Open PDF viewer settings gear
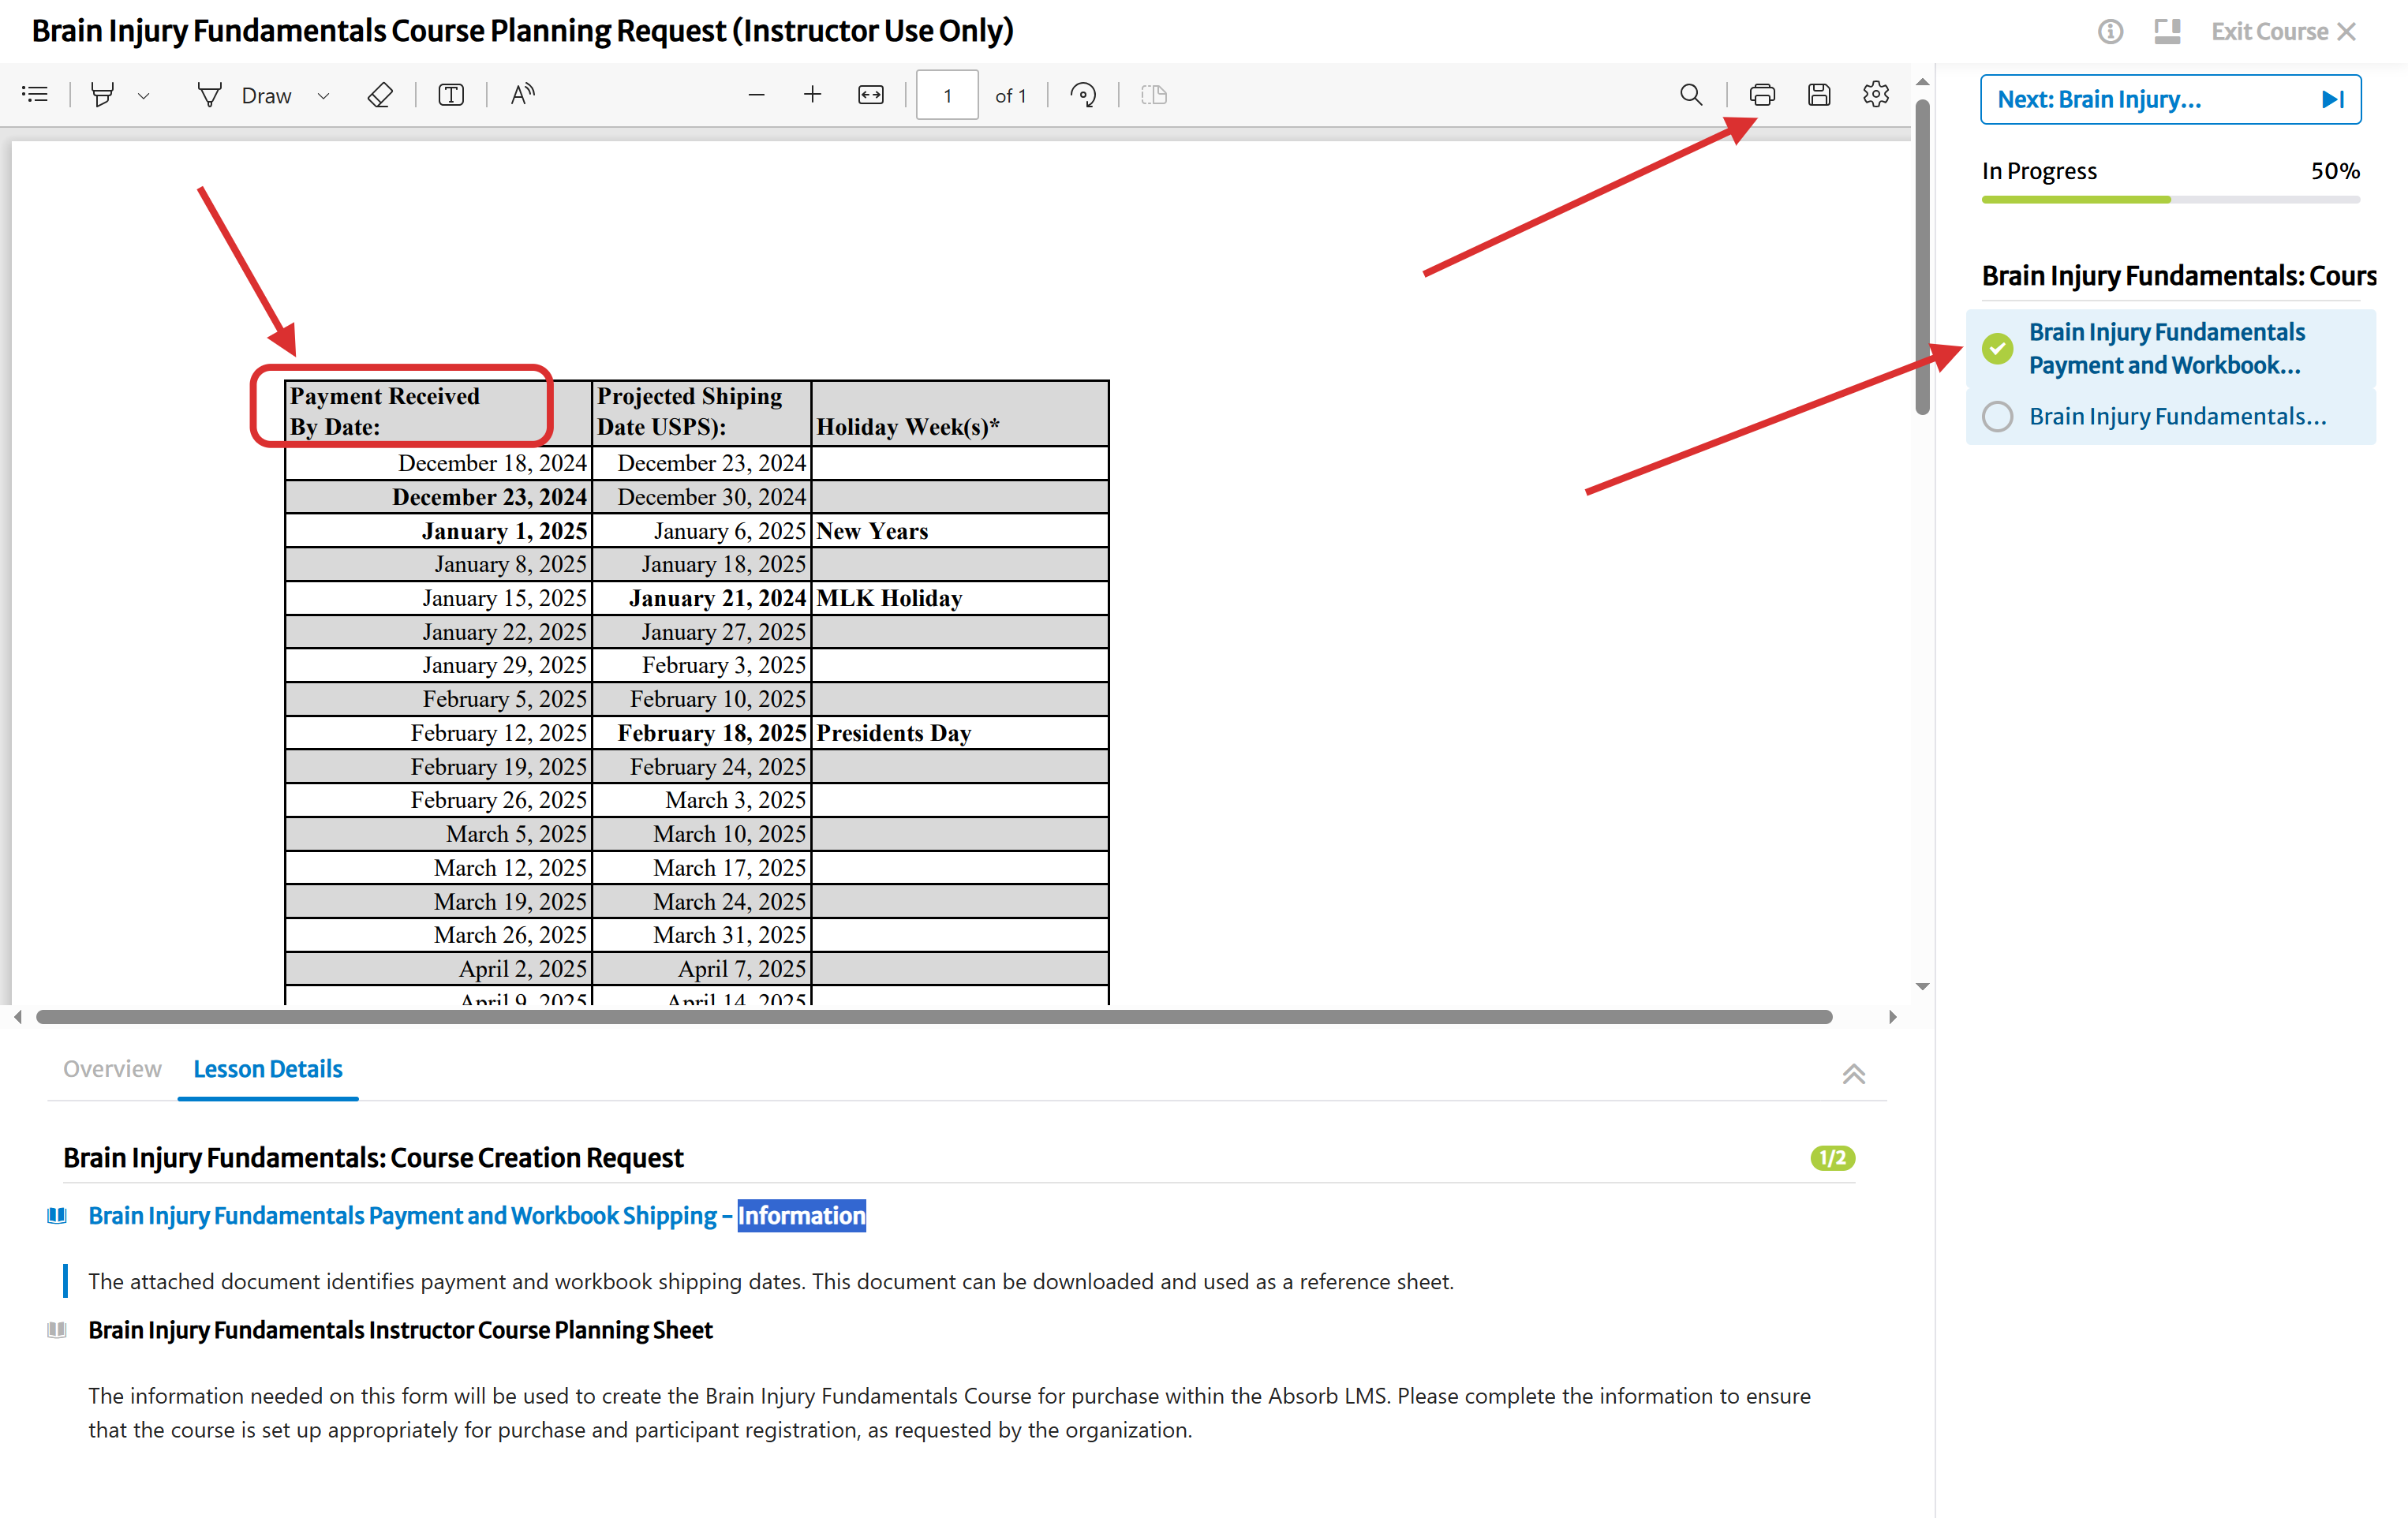 coord(1876,95)
